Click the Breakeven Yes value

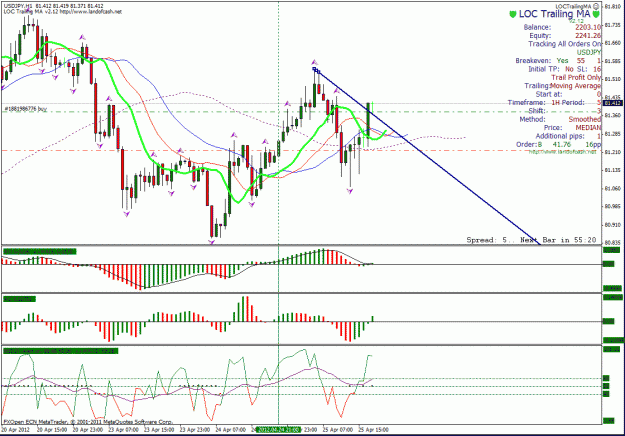[x=562, y=61]
